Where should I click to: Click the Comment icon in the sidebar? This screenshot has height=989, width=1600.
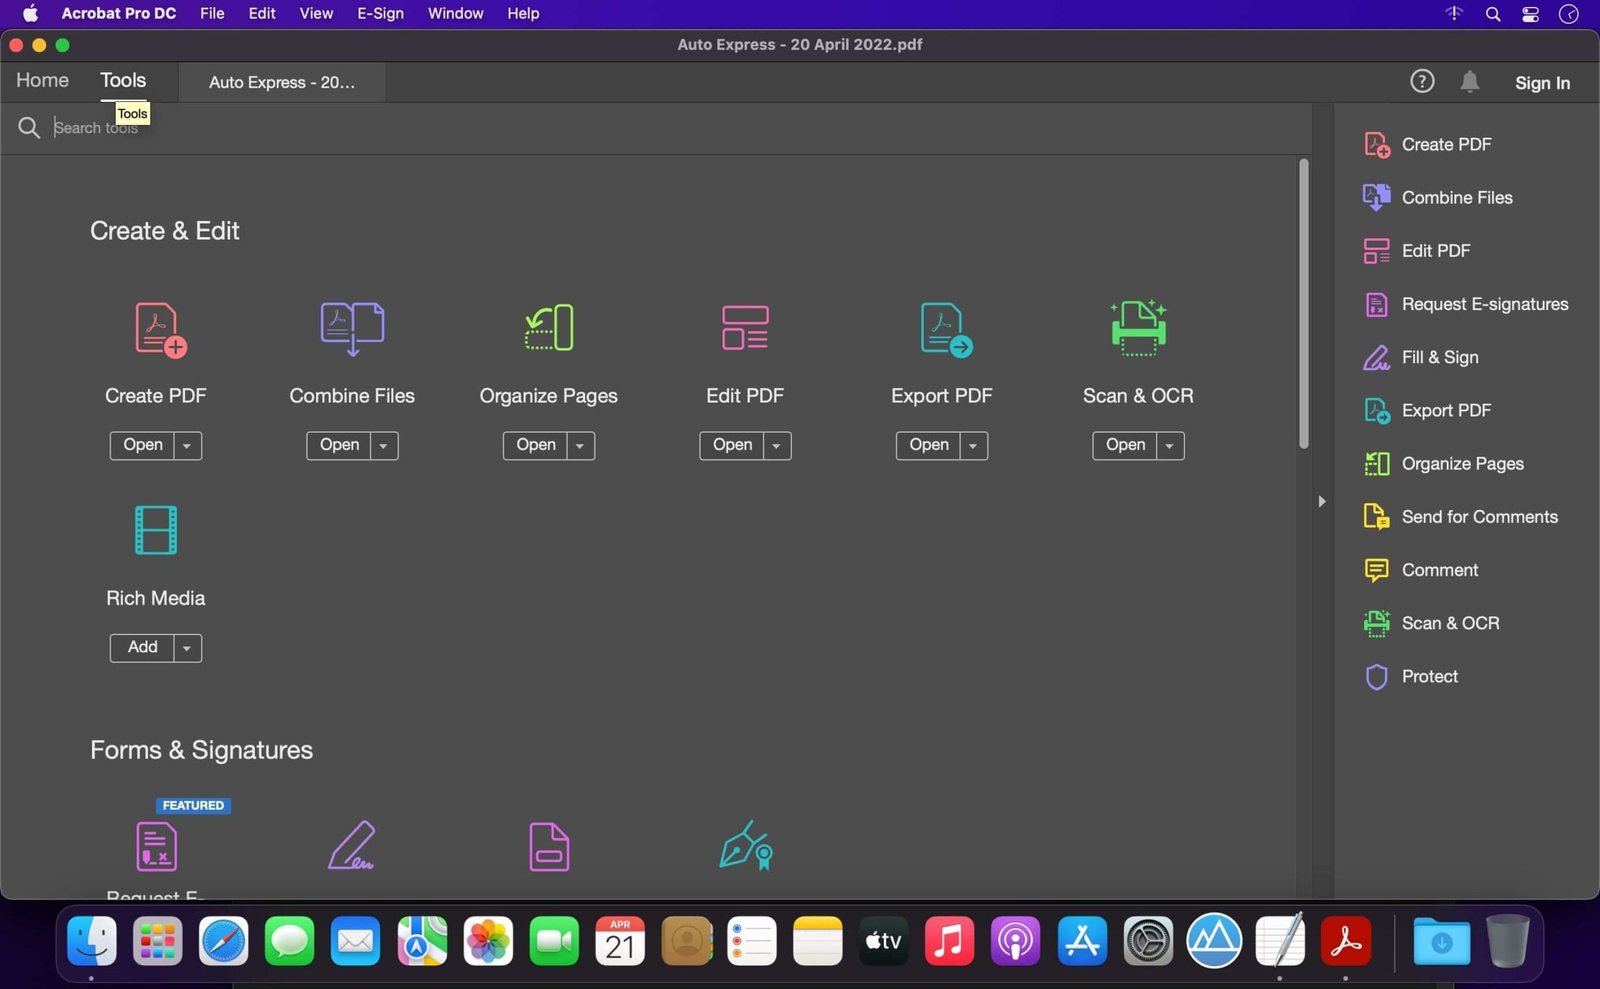1376,569
